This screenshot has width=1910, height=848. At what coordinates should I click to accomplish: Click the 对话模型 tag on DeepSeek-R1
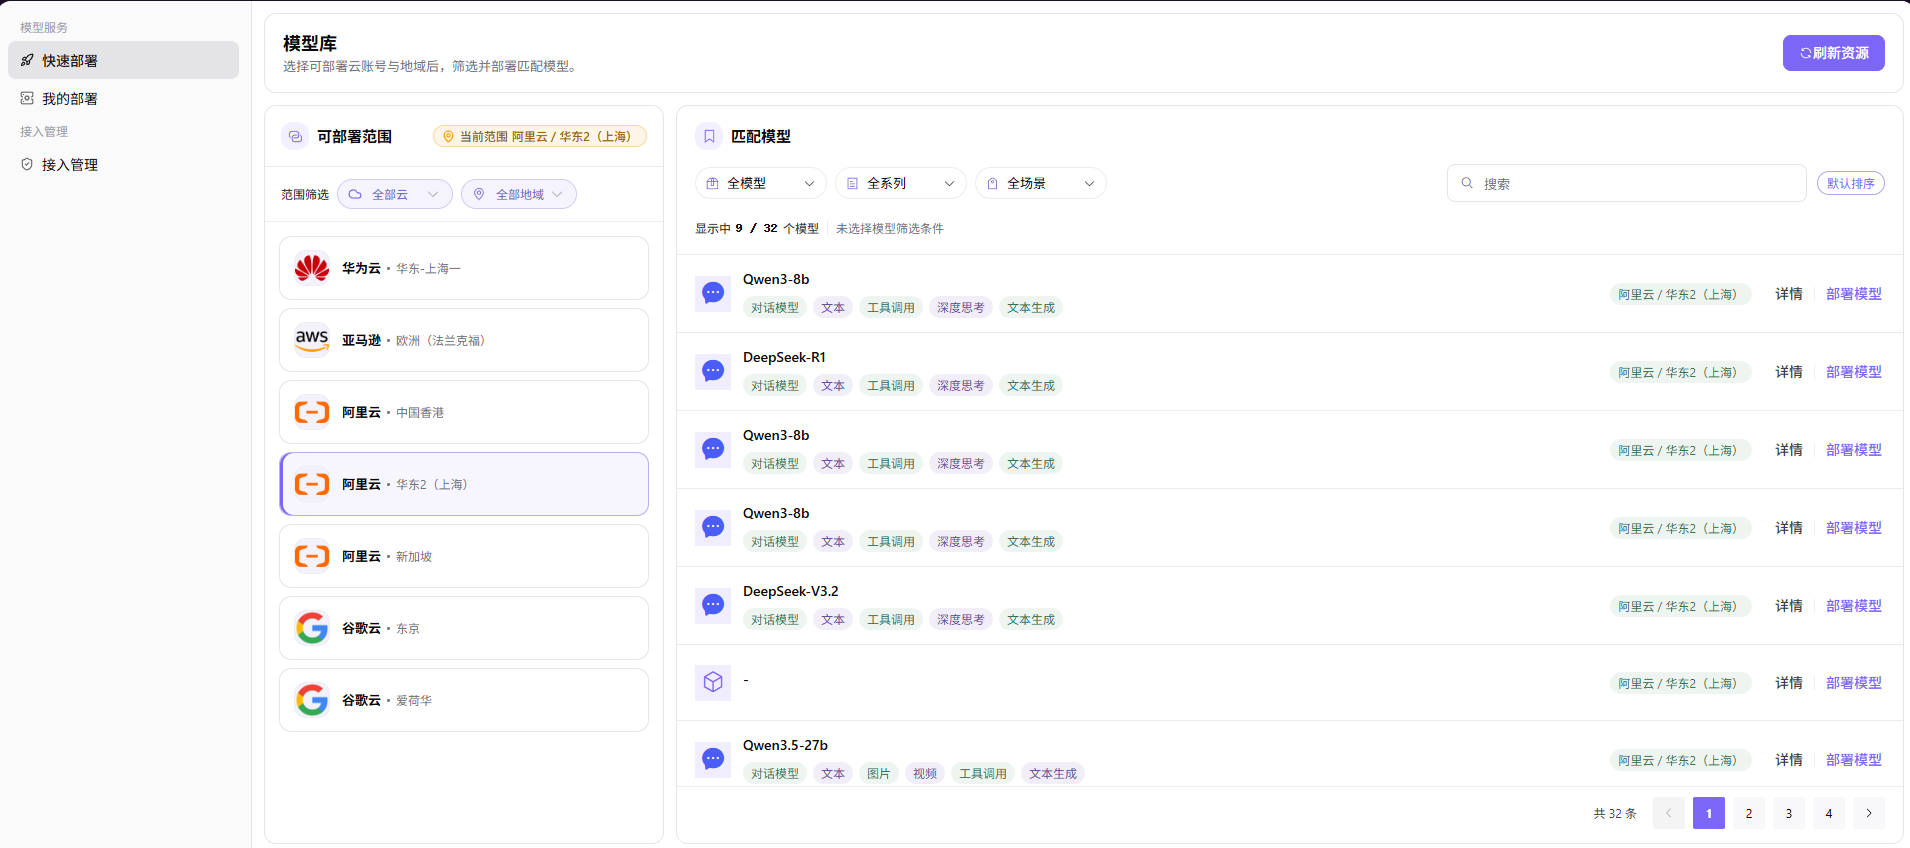775,385
